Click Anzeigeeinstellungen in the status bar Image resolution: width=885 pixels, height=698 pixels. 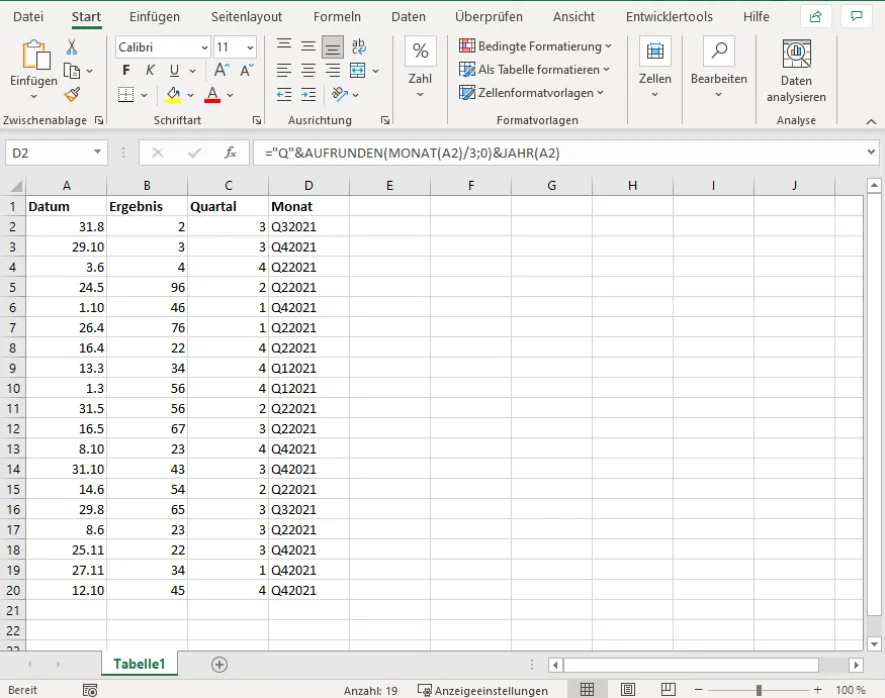point(483,690)
